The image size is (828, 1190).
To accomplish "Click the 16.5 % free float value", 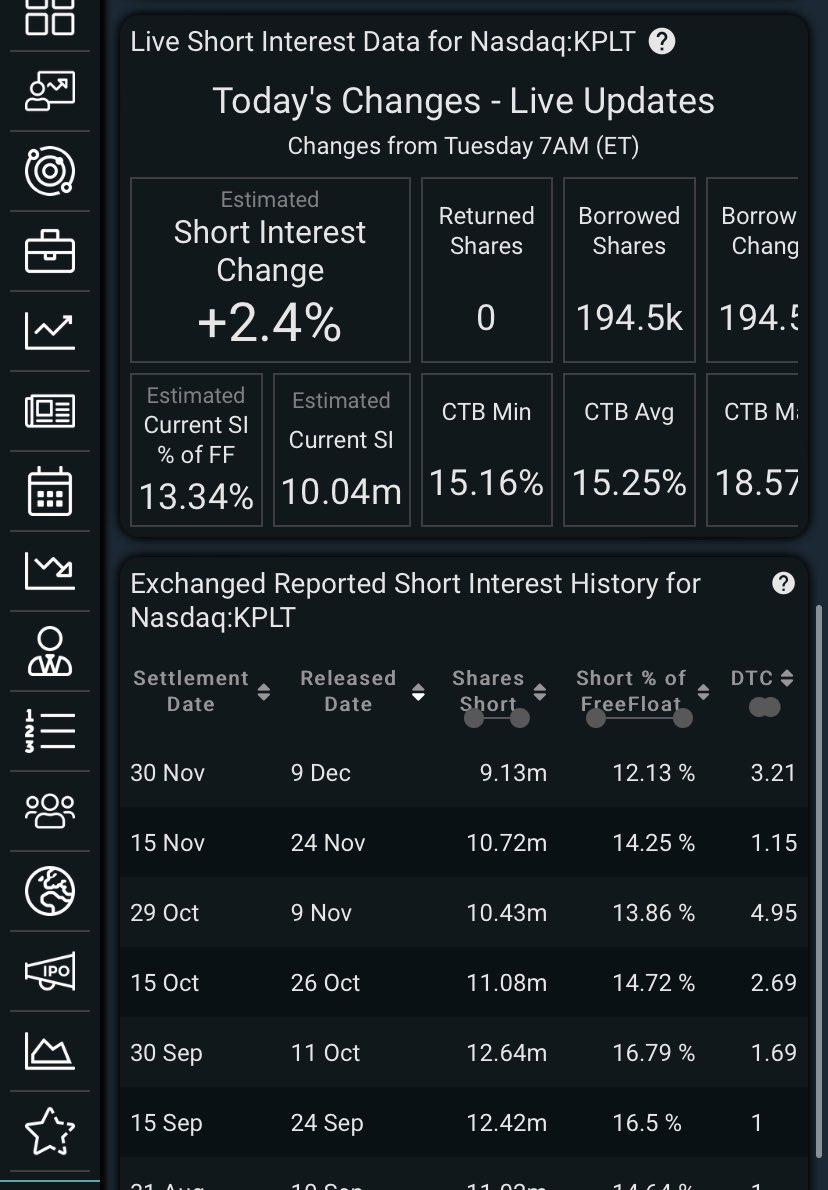I will point(647,1122).
